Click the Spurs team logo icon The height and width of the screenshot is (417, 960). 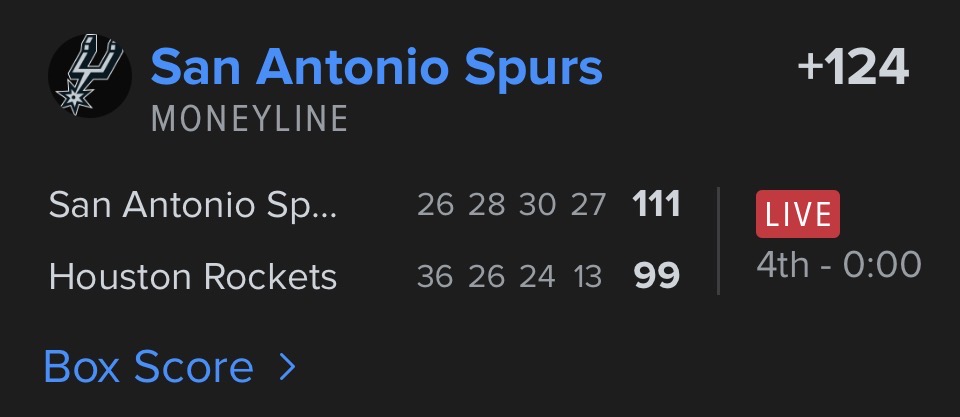point(92,78)
